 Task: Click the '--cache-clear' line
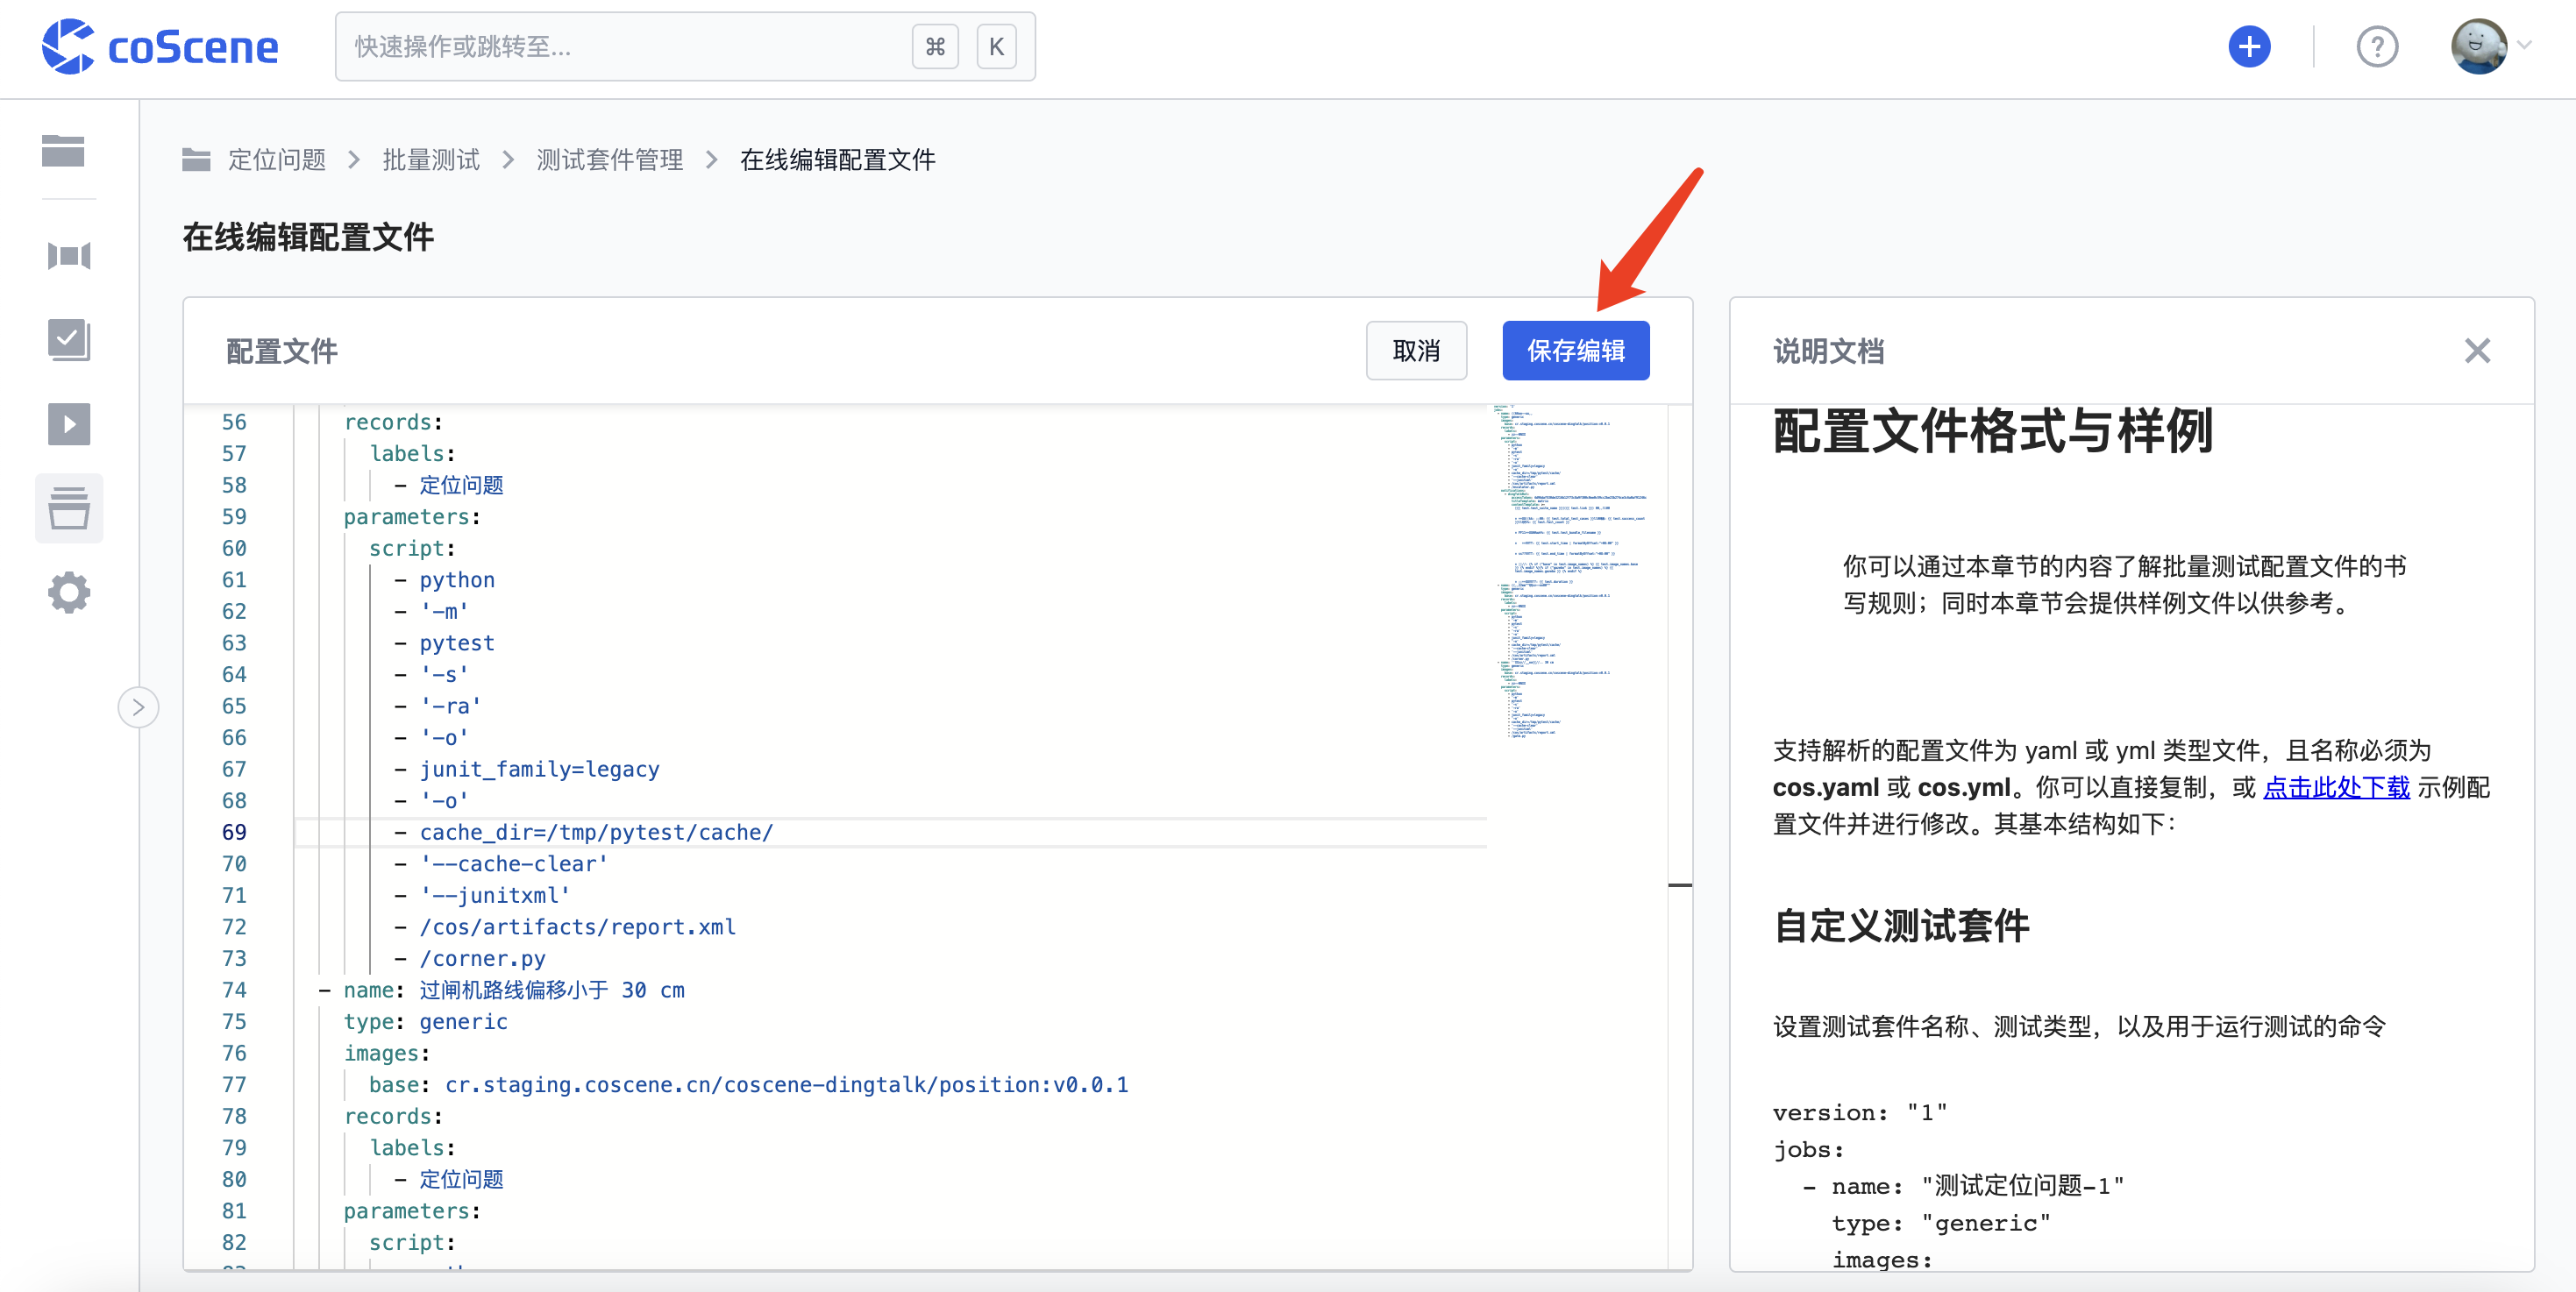(x=513, y=863)
